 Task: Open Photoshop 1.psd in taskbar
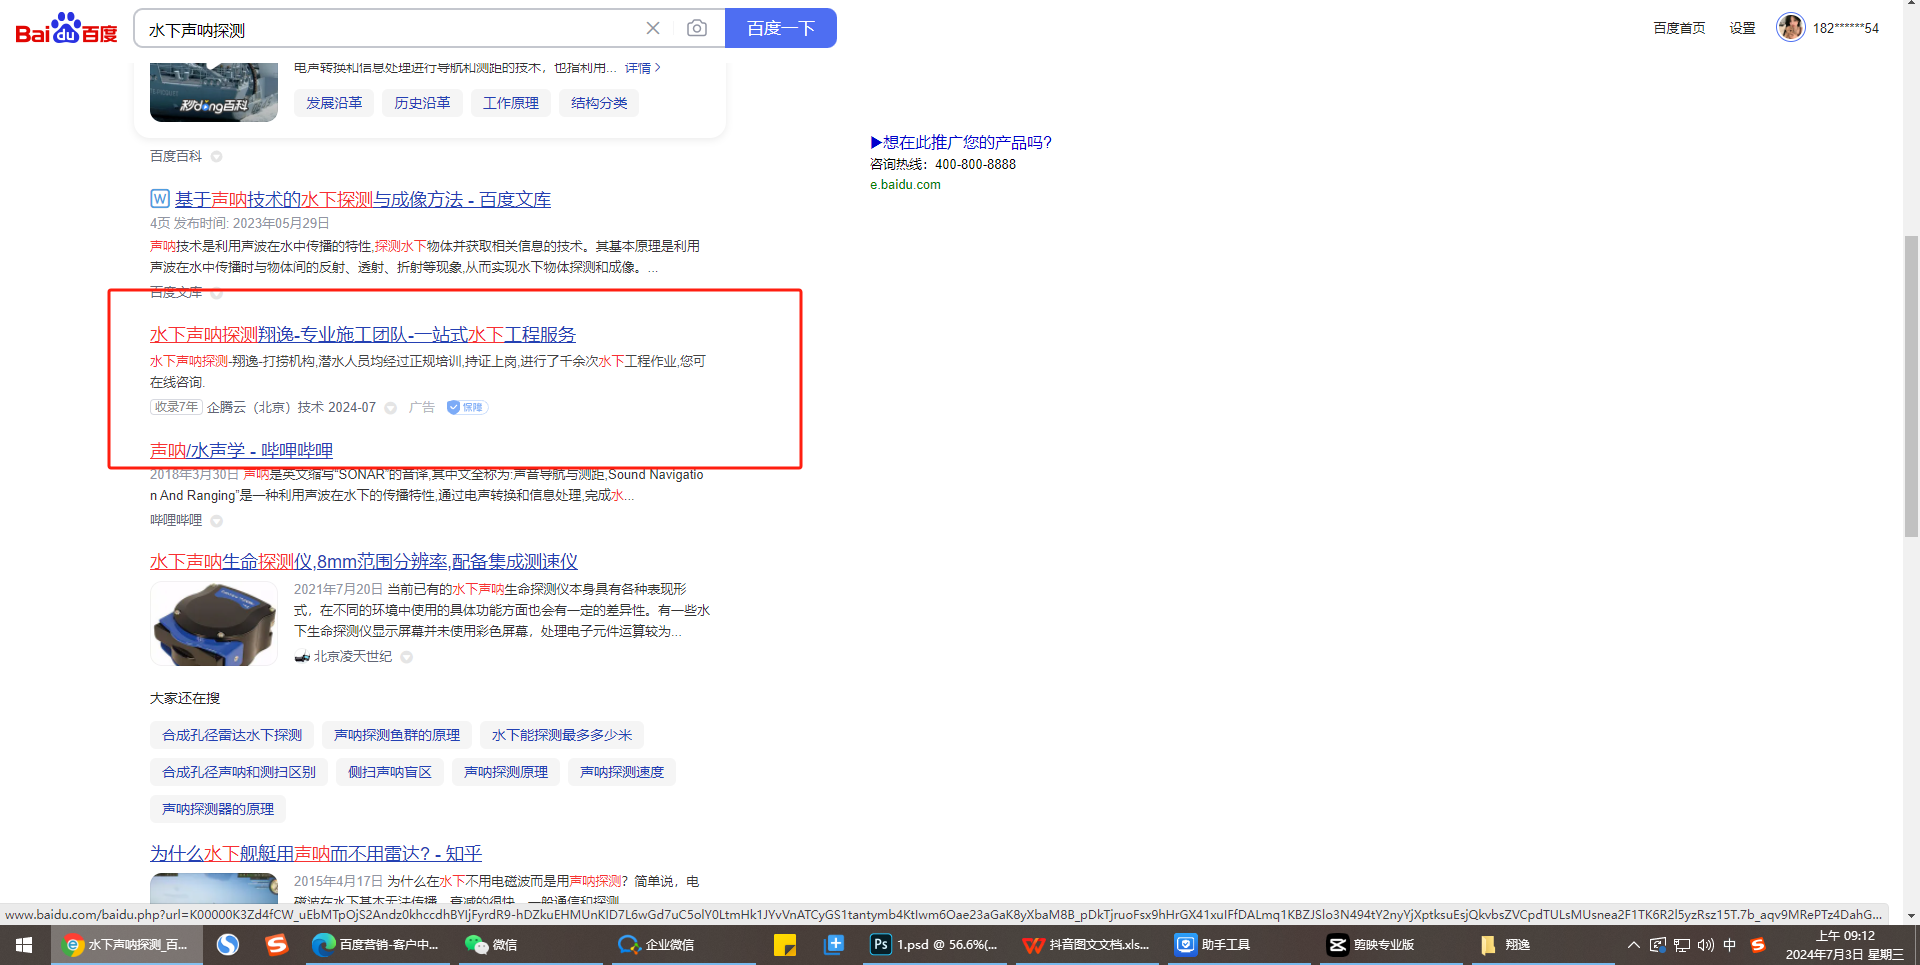[x=934, y=944]
